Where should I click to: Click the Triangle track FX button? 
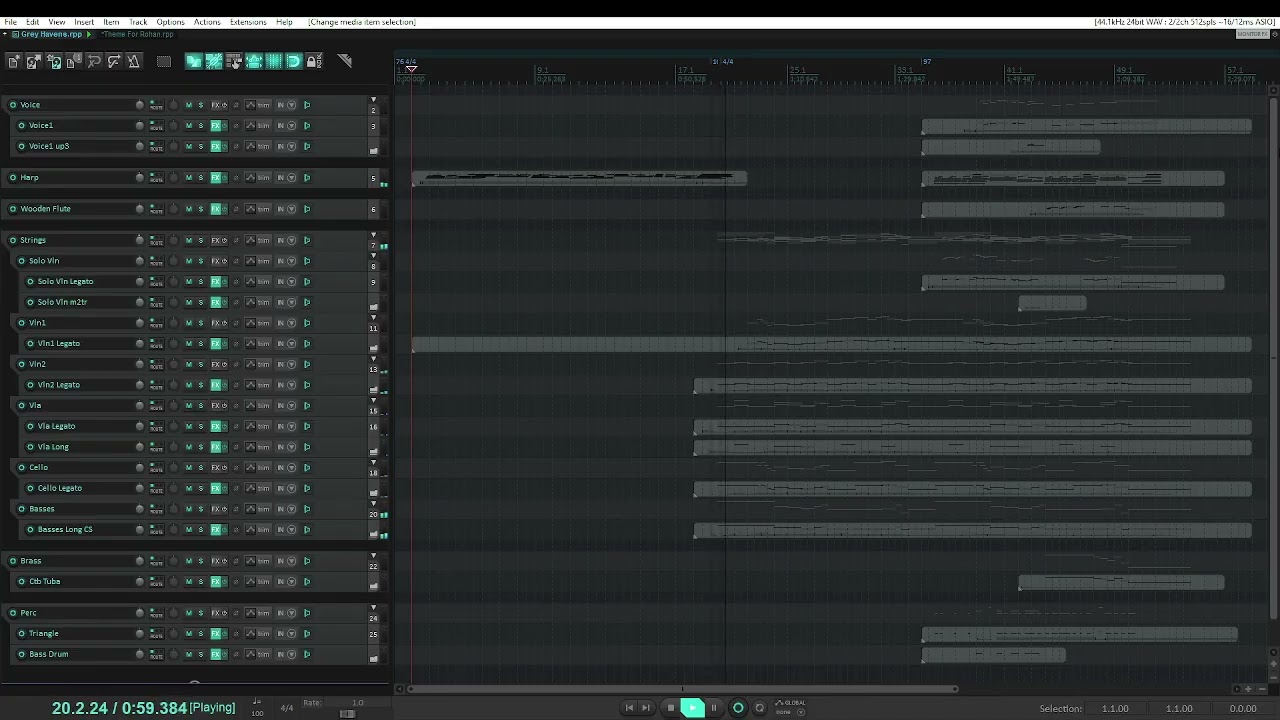coord(215,633)
